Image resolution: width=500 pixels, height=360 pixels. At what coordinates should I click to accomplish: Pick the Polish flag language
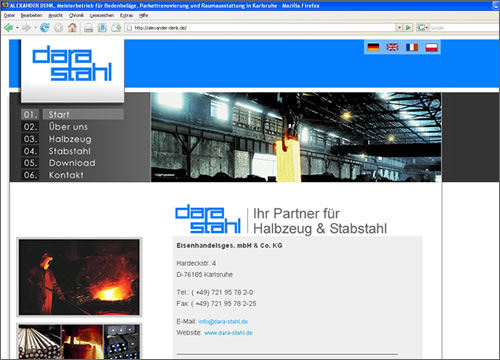pos(431,47)
